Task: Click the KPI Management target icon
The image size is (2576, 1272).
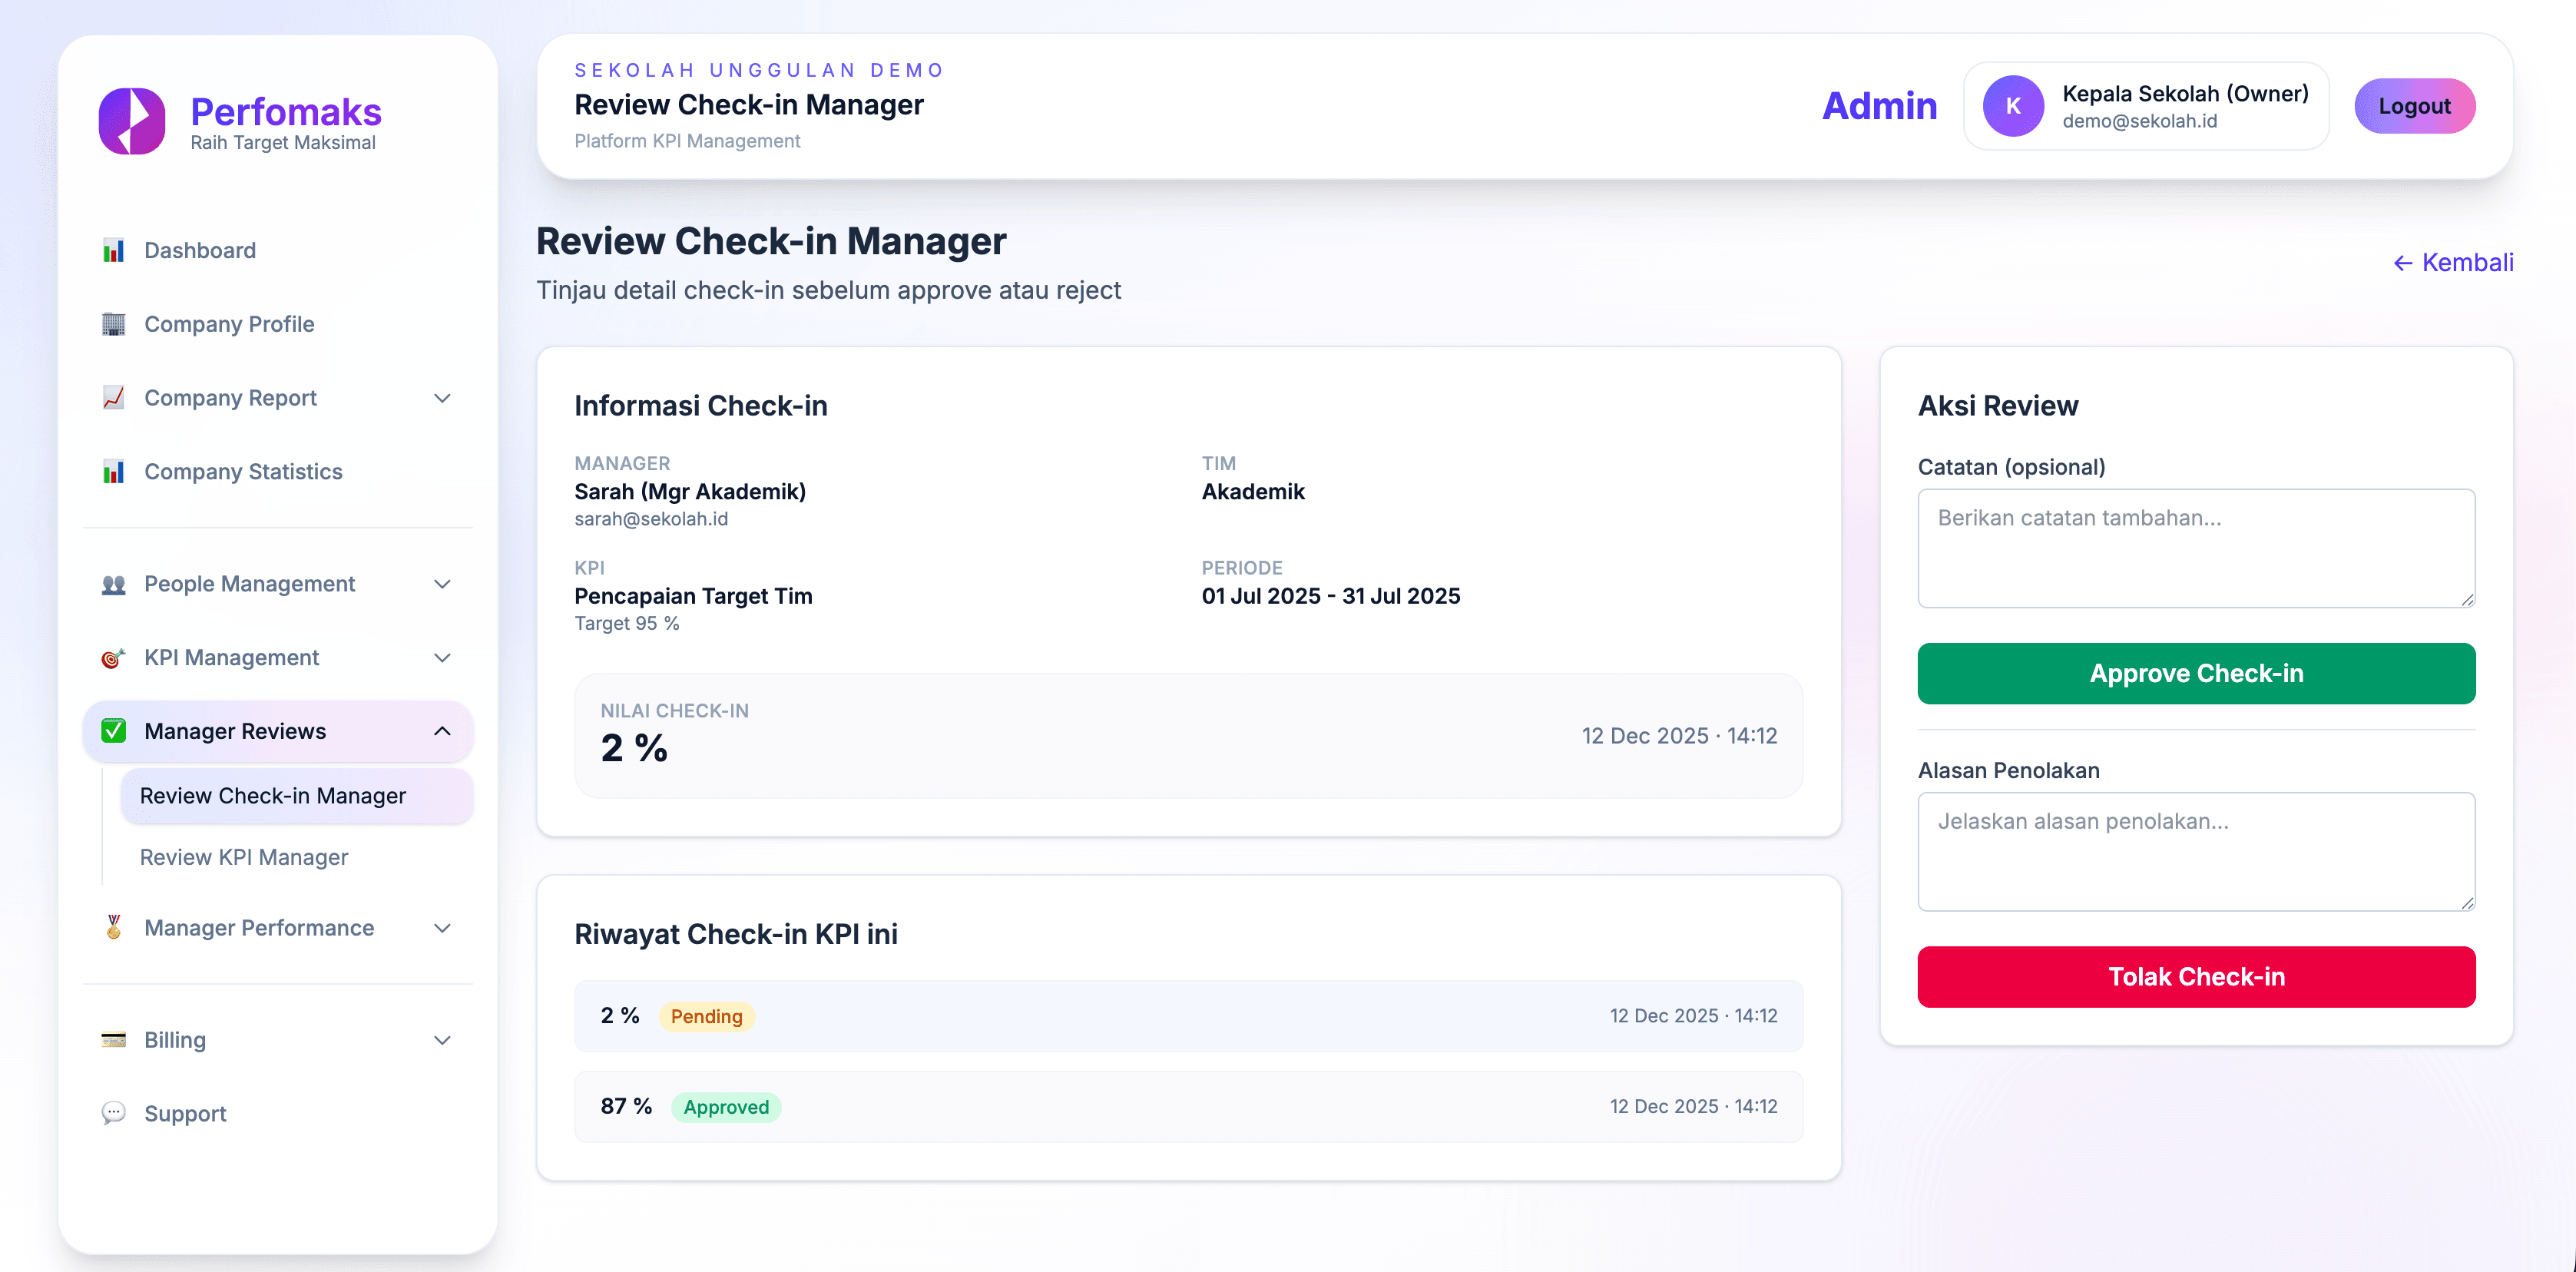Action: pos(113,657)
